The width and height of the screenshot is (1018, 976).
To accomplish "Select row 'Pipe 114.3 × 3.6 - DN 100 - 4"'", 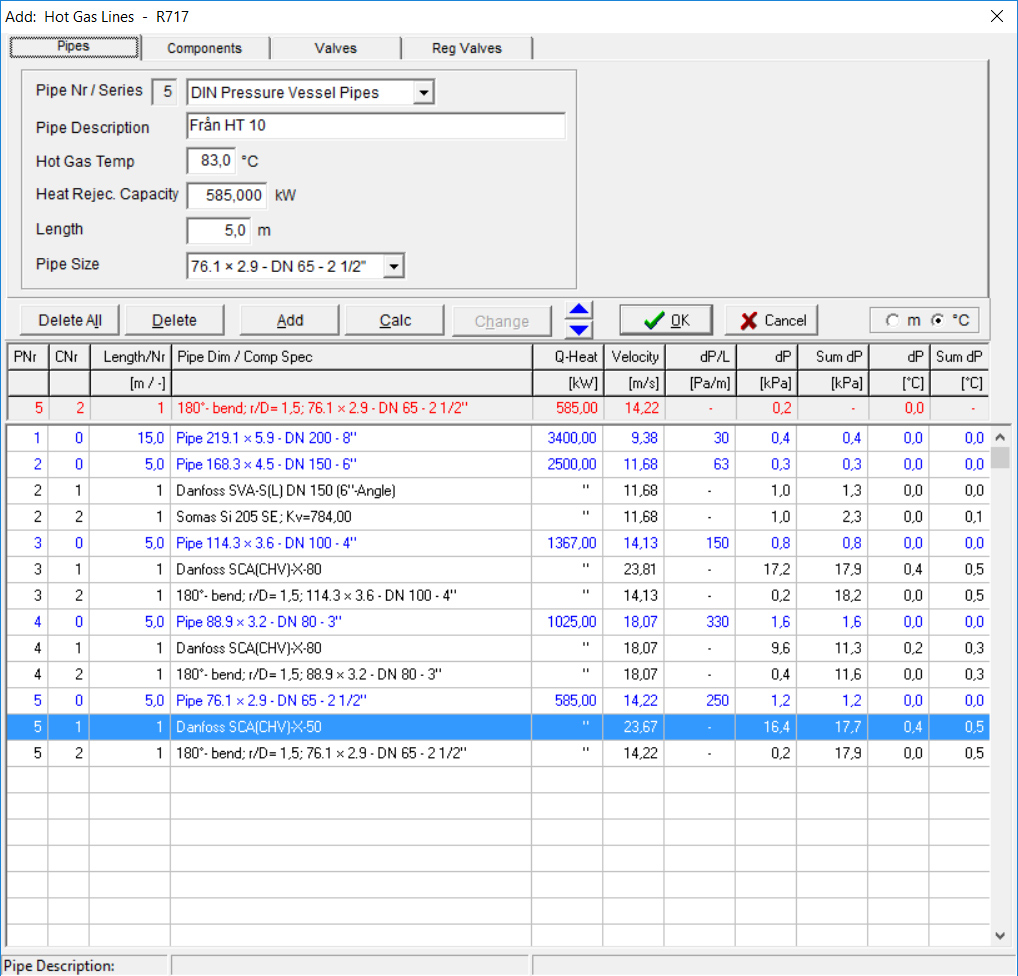I will tap(498, 543).
